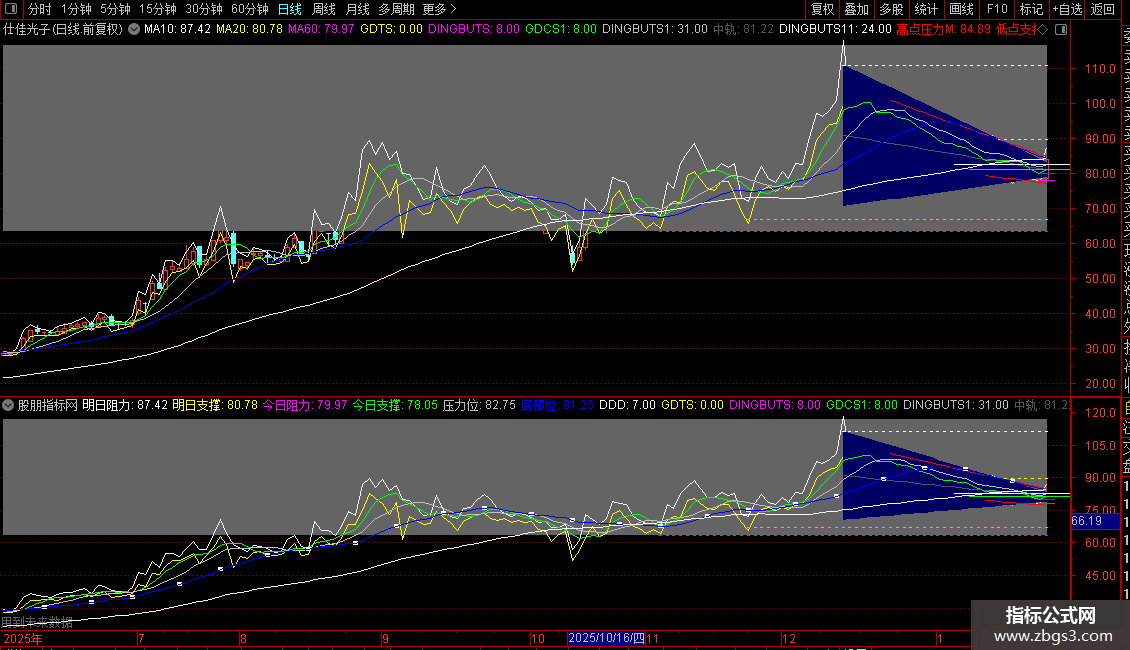
Task: Select the 1分钟 period
Action: pyautogui.click(x=76, y=9)
